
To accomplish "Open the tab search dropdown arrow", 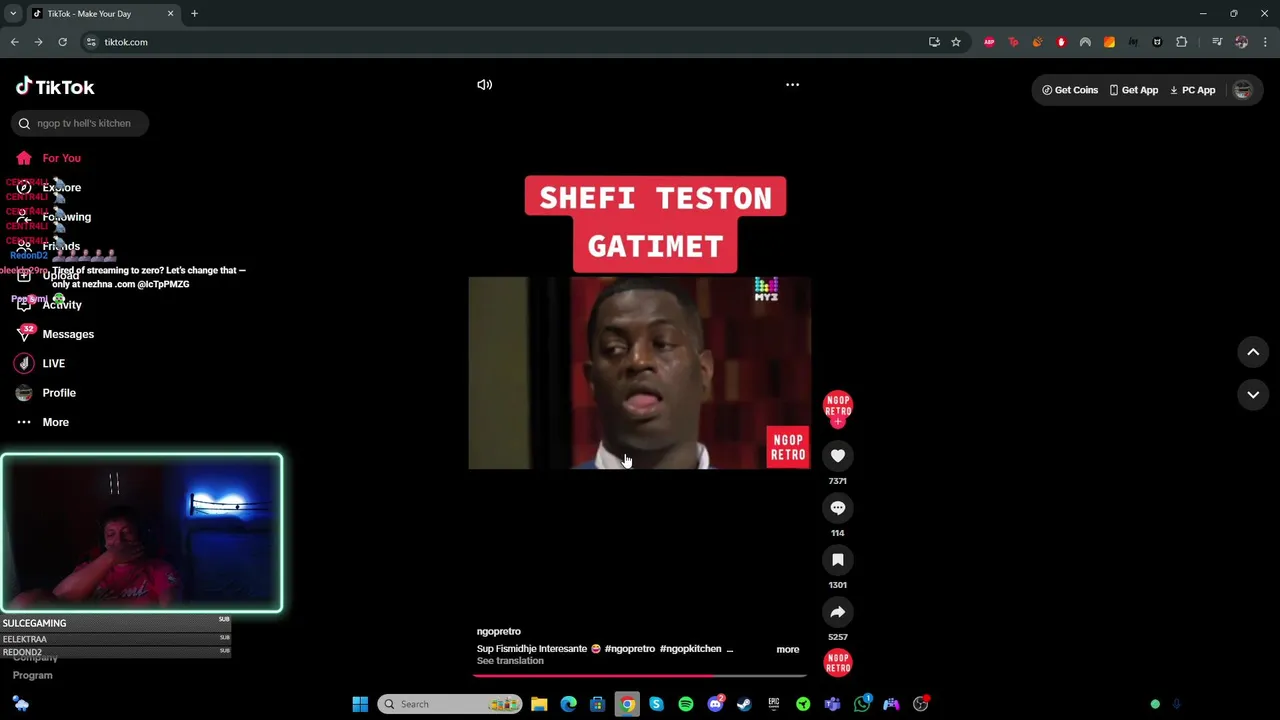I will (x=13, y=14).
